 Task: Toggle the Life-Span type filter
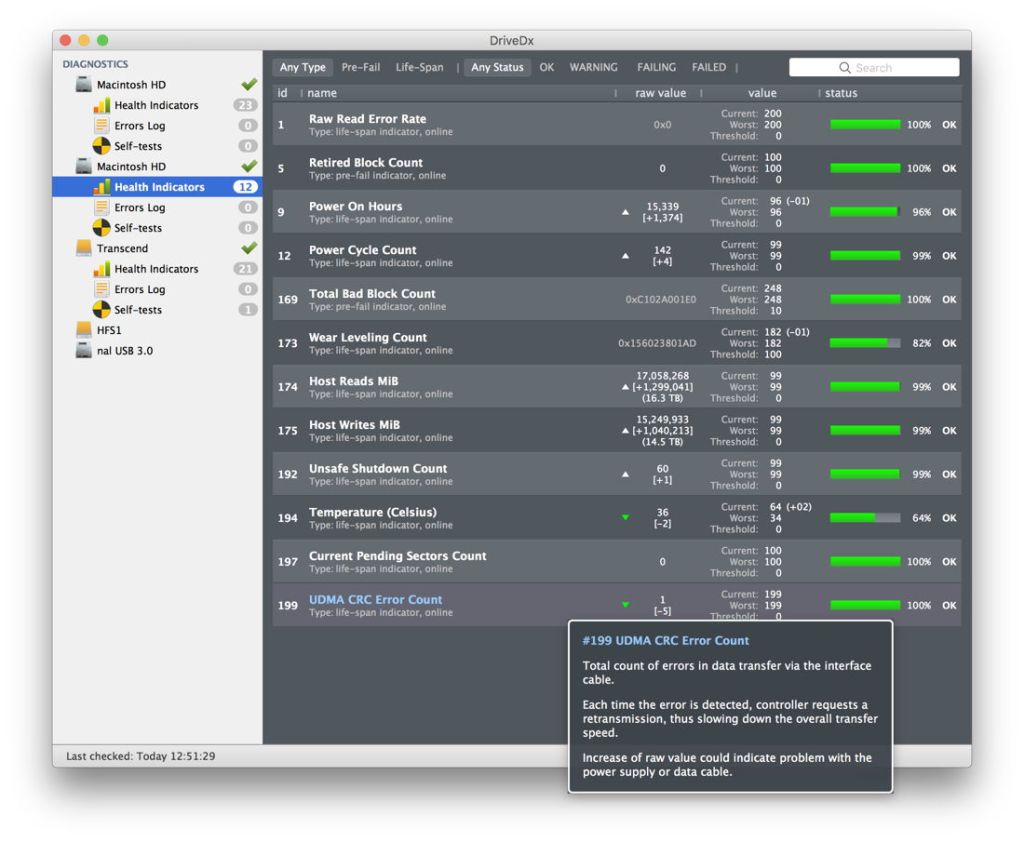[419, 68]
